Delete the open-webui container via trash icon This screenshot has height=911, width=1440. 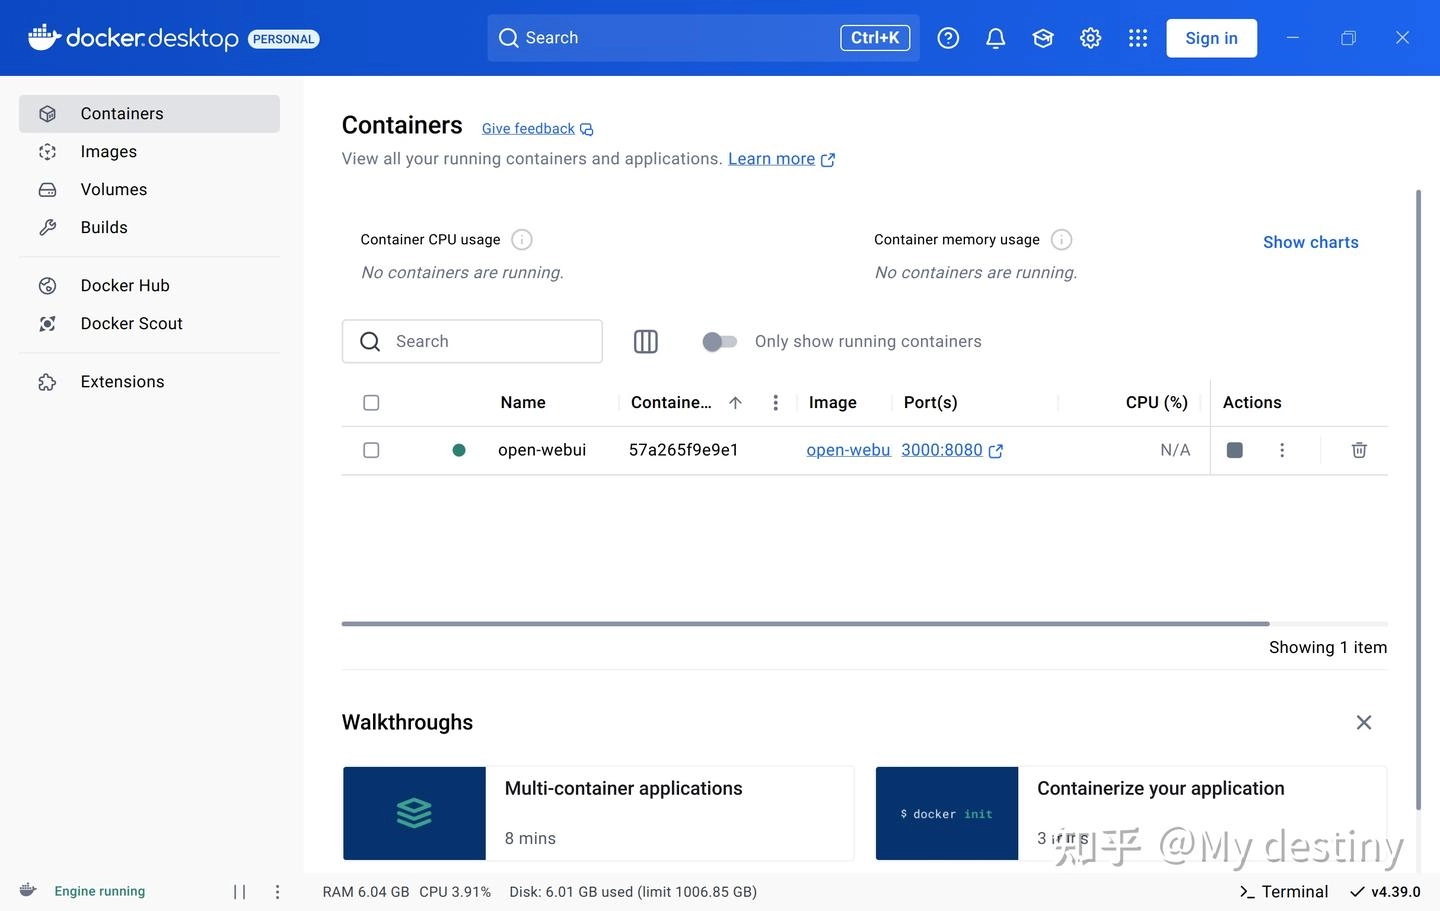1358,450
